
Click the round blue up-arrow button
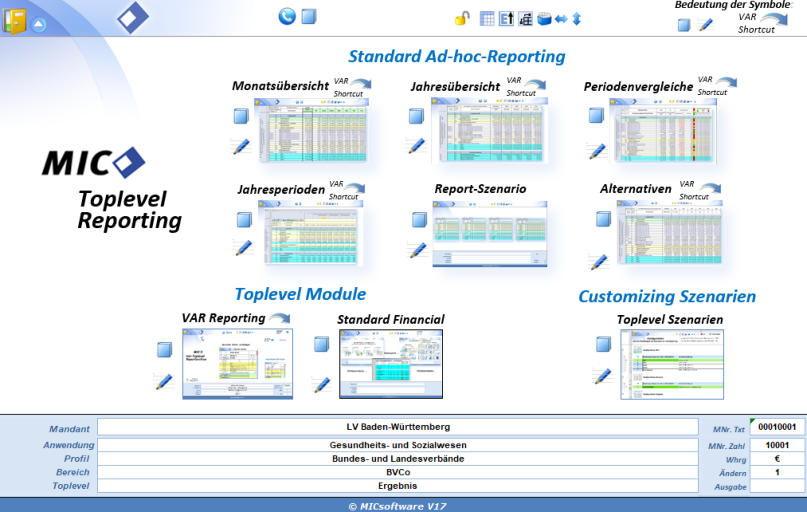coord(39,24)
